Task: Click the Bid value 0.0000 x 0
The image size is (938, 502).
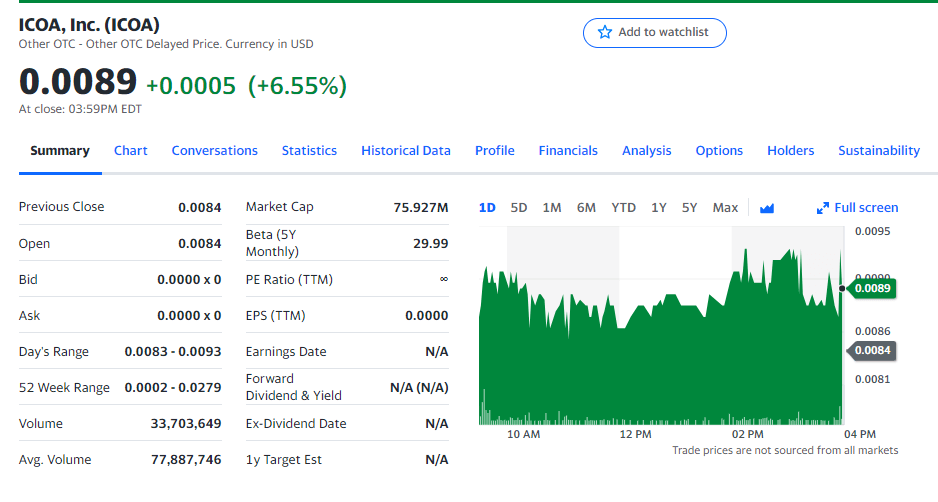Action: point(189,280)
